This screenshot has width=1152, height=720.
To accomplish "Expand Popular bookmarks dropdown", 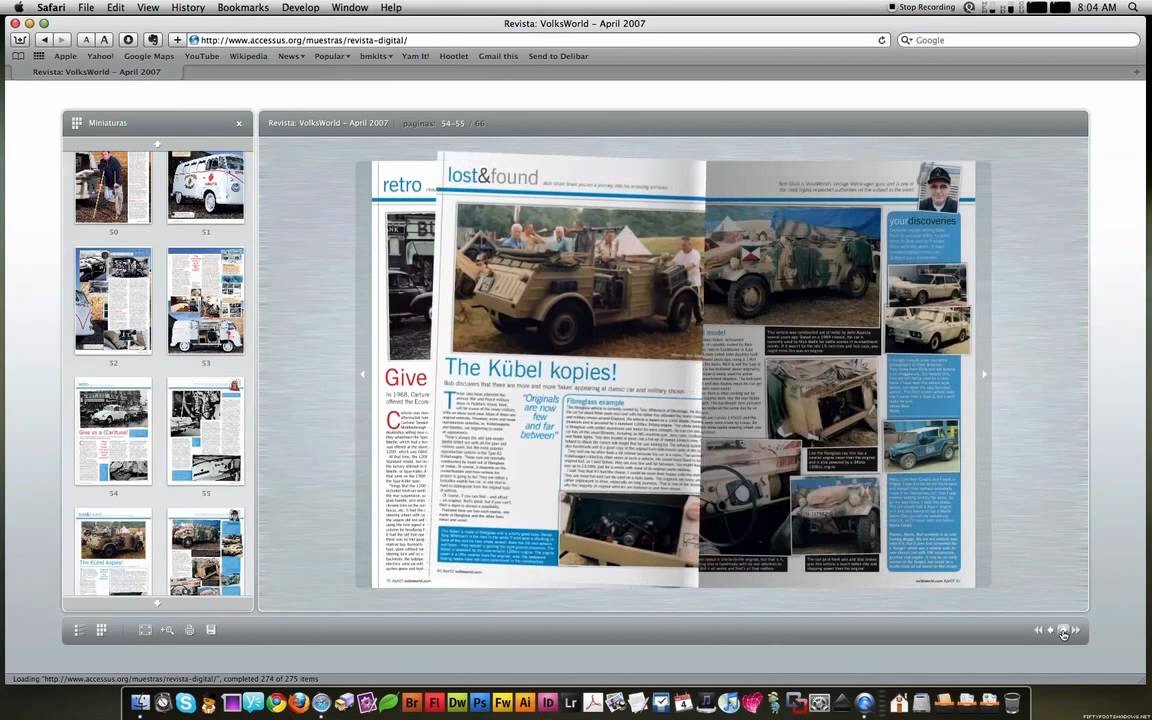I will [x=332, y=56].
